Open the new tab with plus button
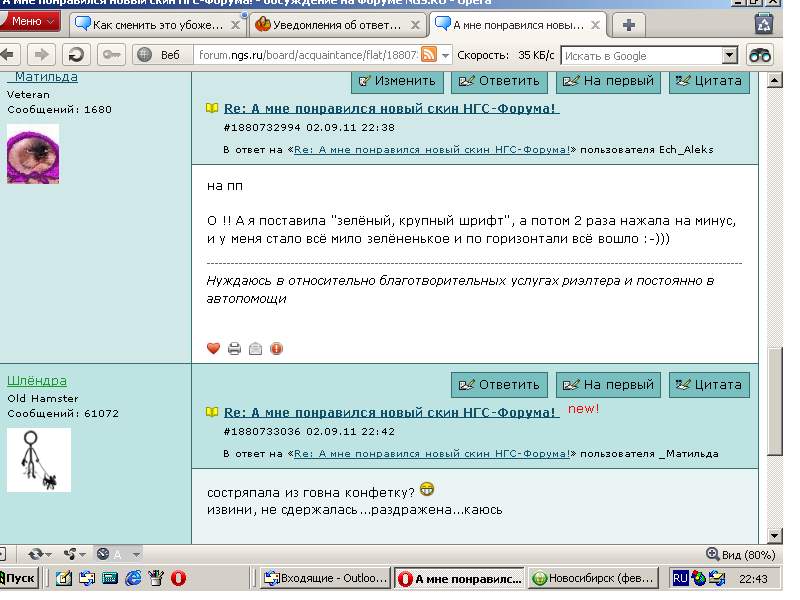This screenshot has height=600, width=800. click(x=628, y=24)
